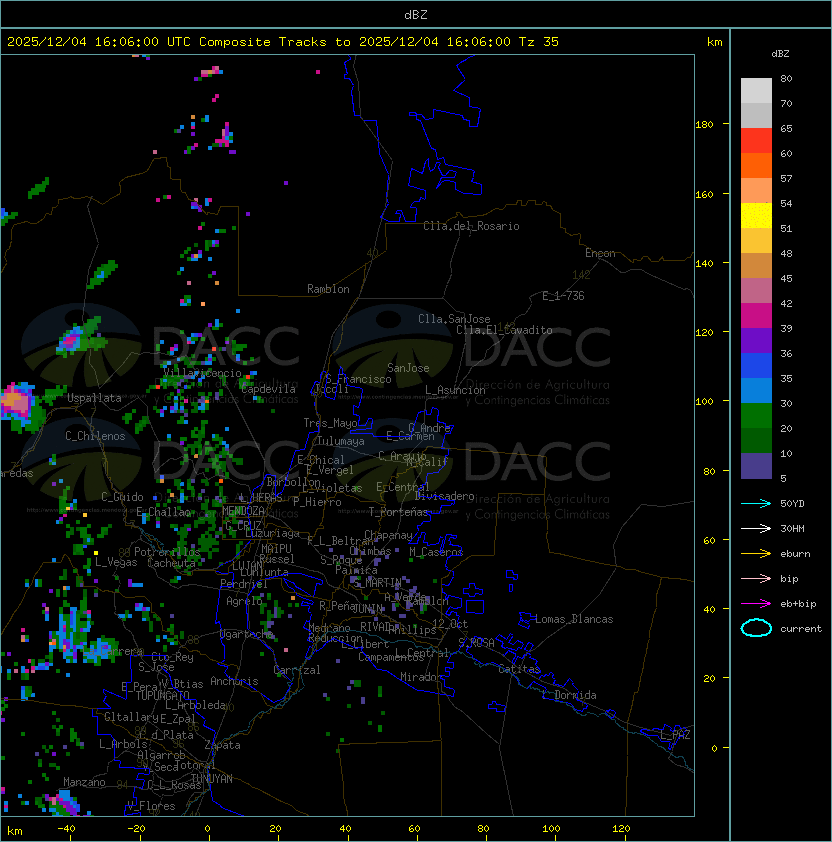Click the 'Composite Tracks' timestamp header text
Viewport: 832px width, 842px height.
coord(283,42)
